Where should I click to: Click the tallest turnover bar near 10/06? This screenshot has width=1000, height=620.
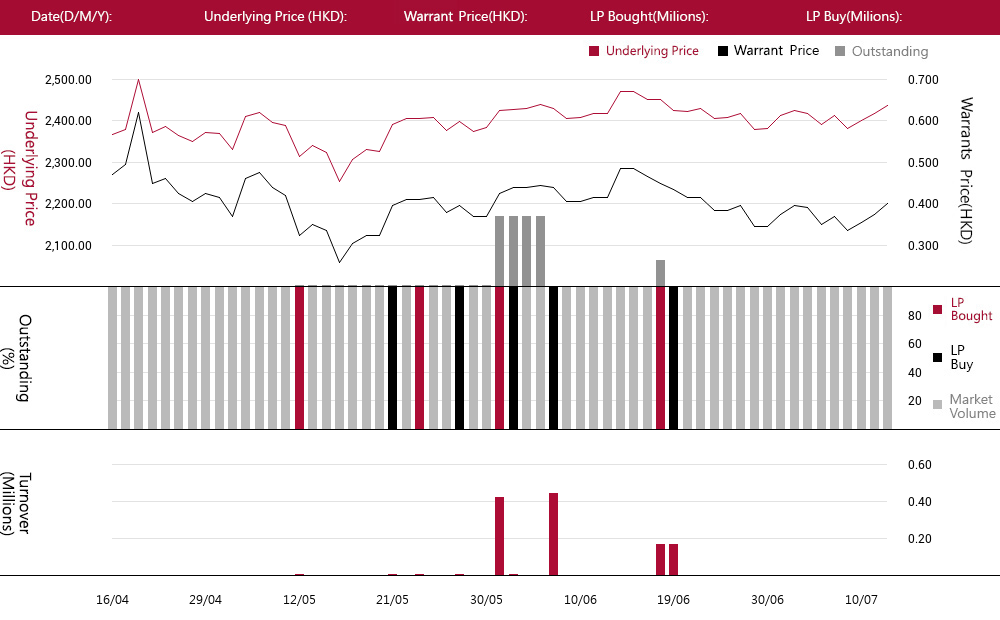tap(554, 534)
